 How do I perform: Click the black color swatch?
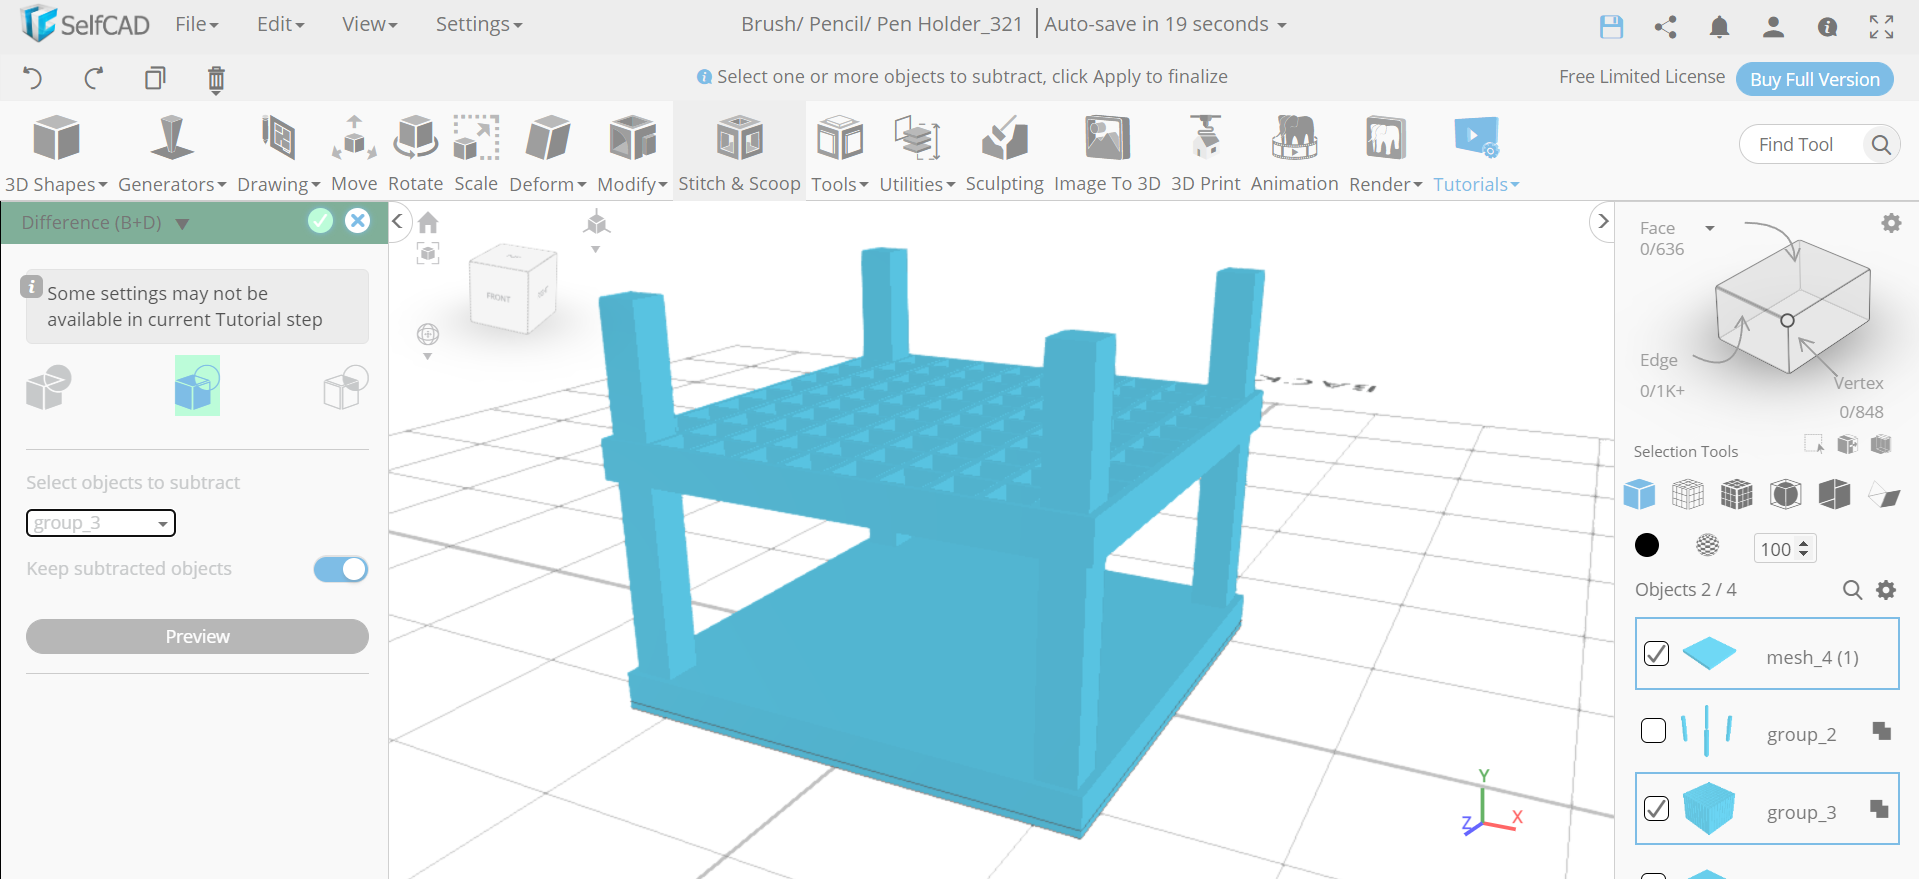(1647, 545)
